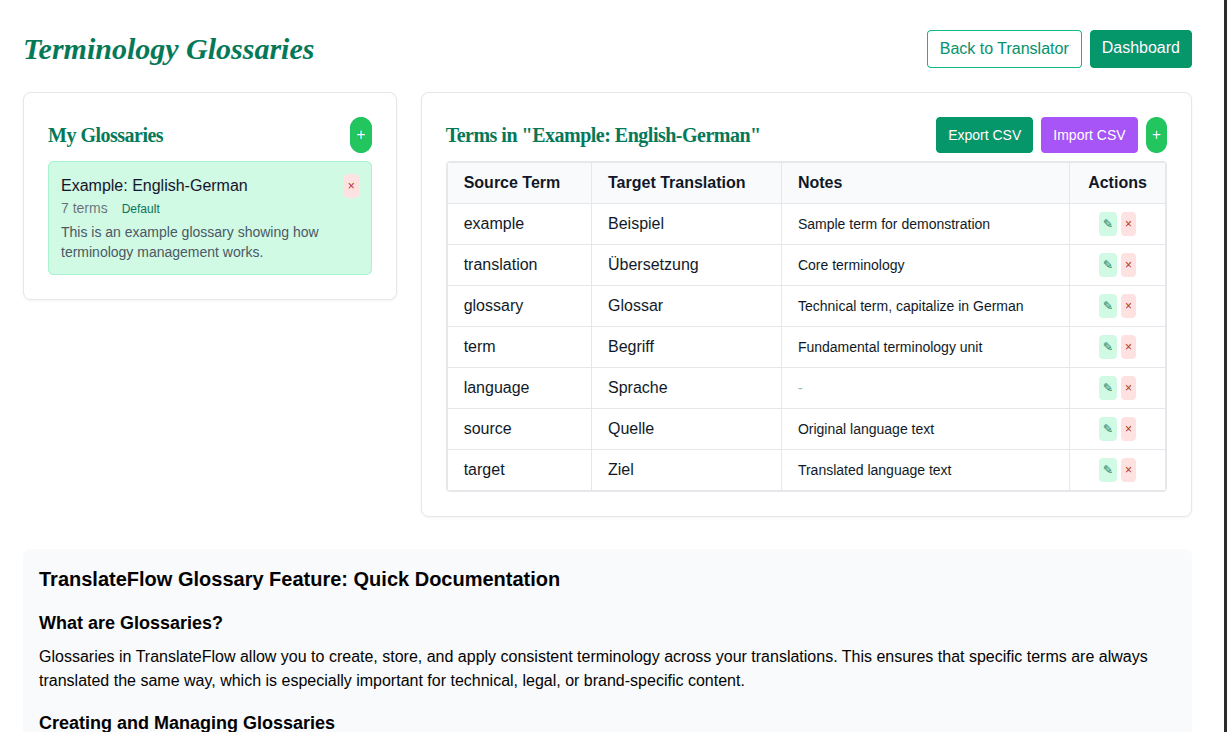Screen dimensions: 1227x732
Task: Delete the 'source' term row
Action: coord(1128,429)
